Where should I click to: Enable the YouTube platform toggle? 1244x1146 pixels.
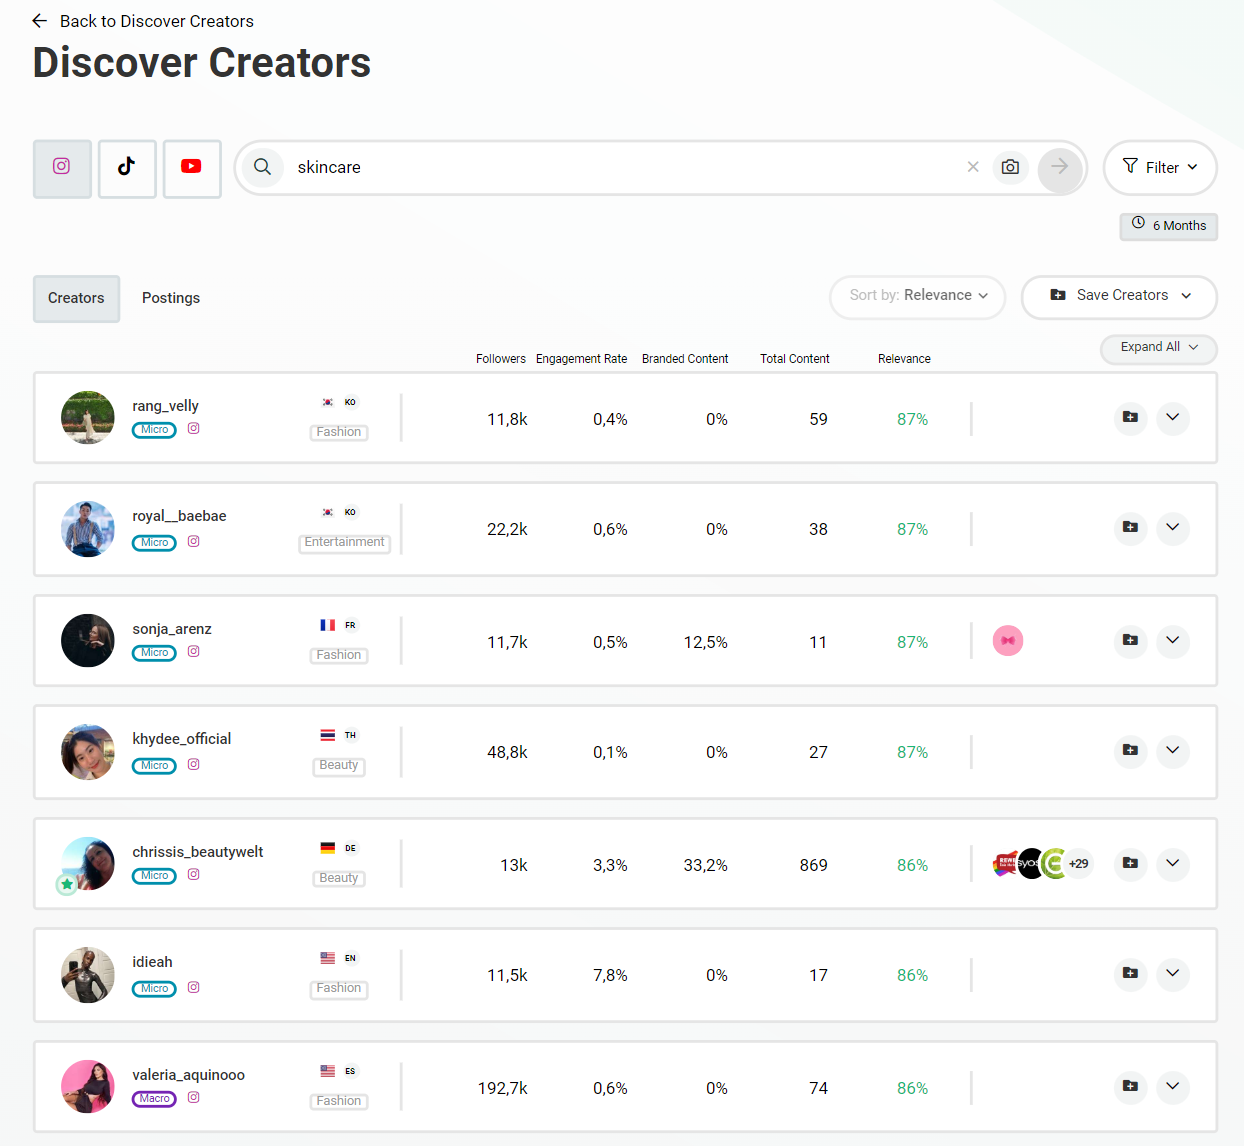pyautogui.click(x=192, y=168)
